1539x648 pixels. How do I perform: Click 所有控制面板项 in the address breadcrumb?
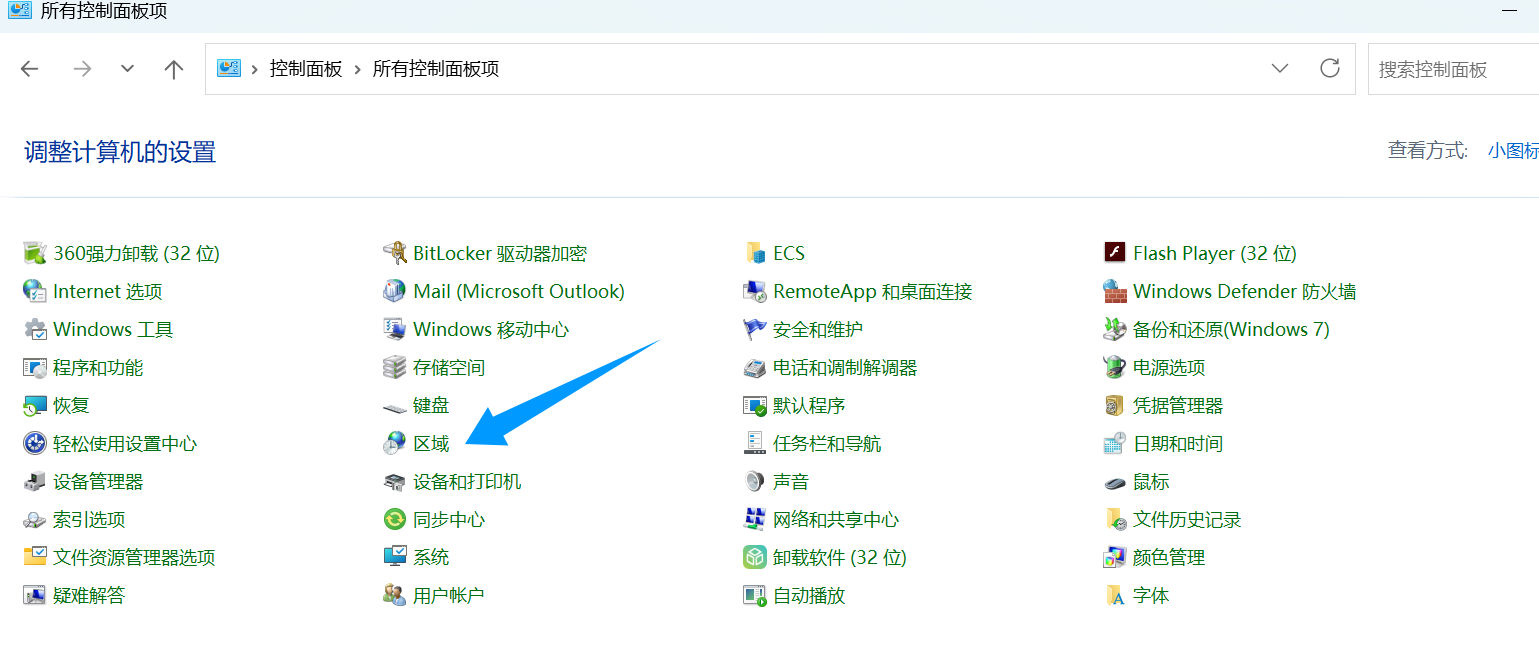click(436, 69)
